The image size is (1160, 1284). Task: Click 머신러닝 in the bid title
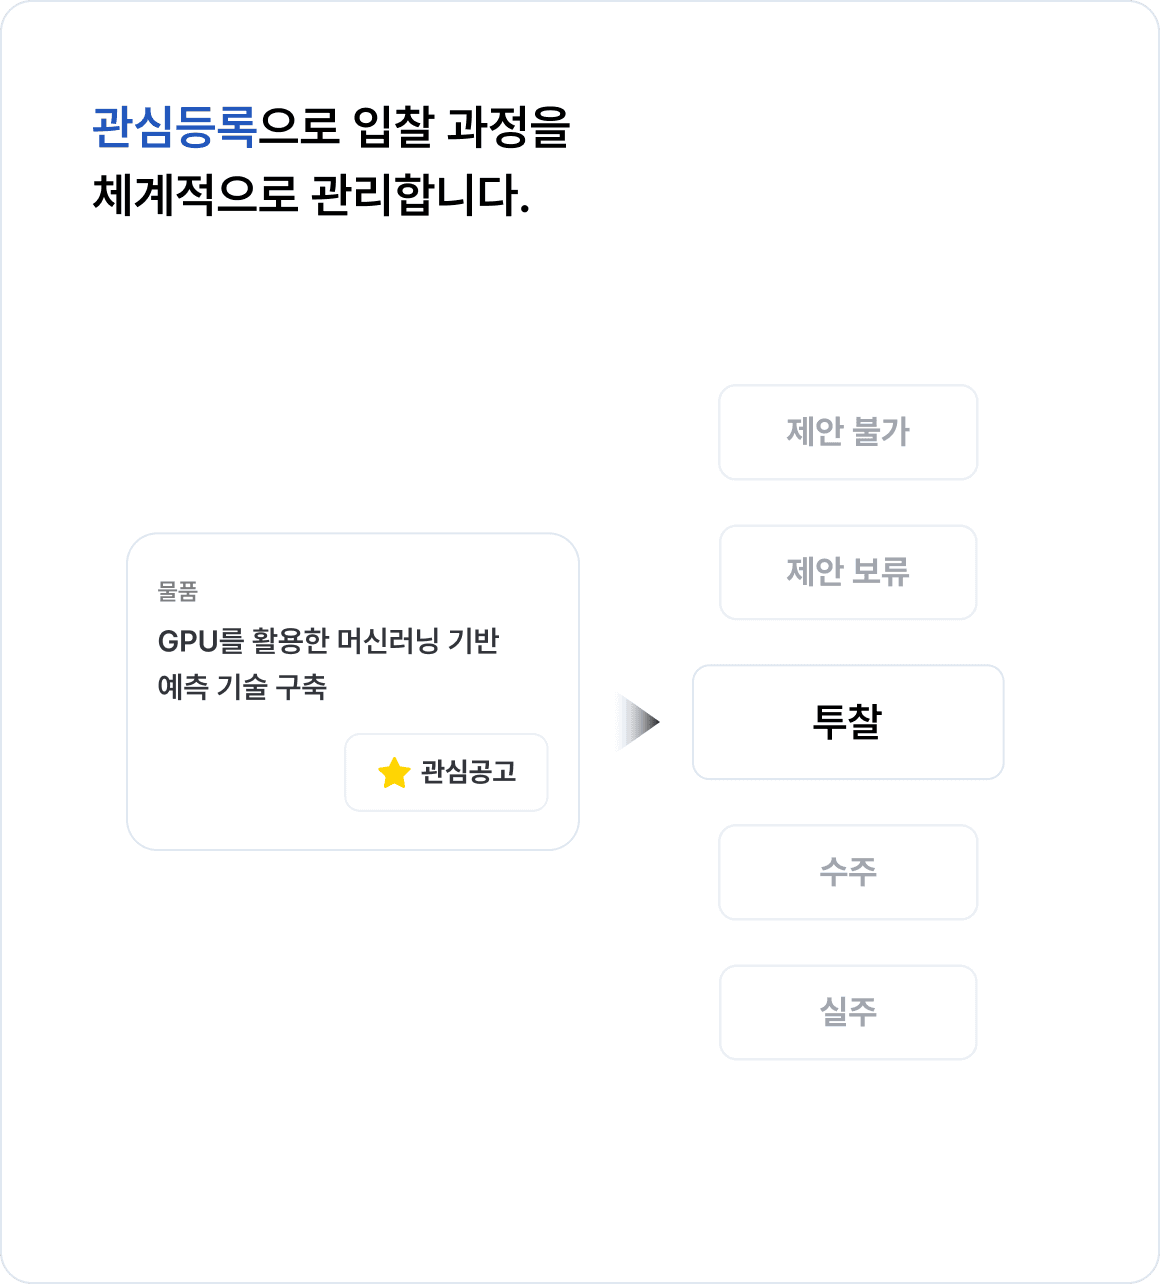(388, 641)
